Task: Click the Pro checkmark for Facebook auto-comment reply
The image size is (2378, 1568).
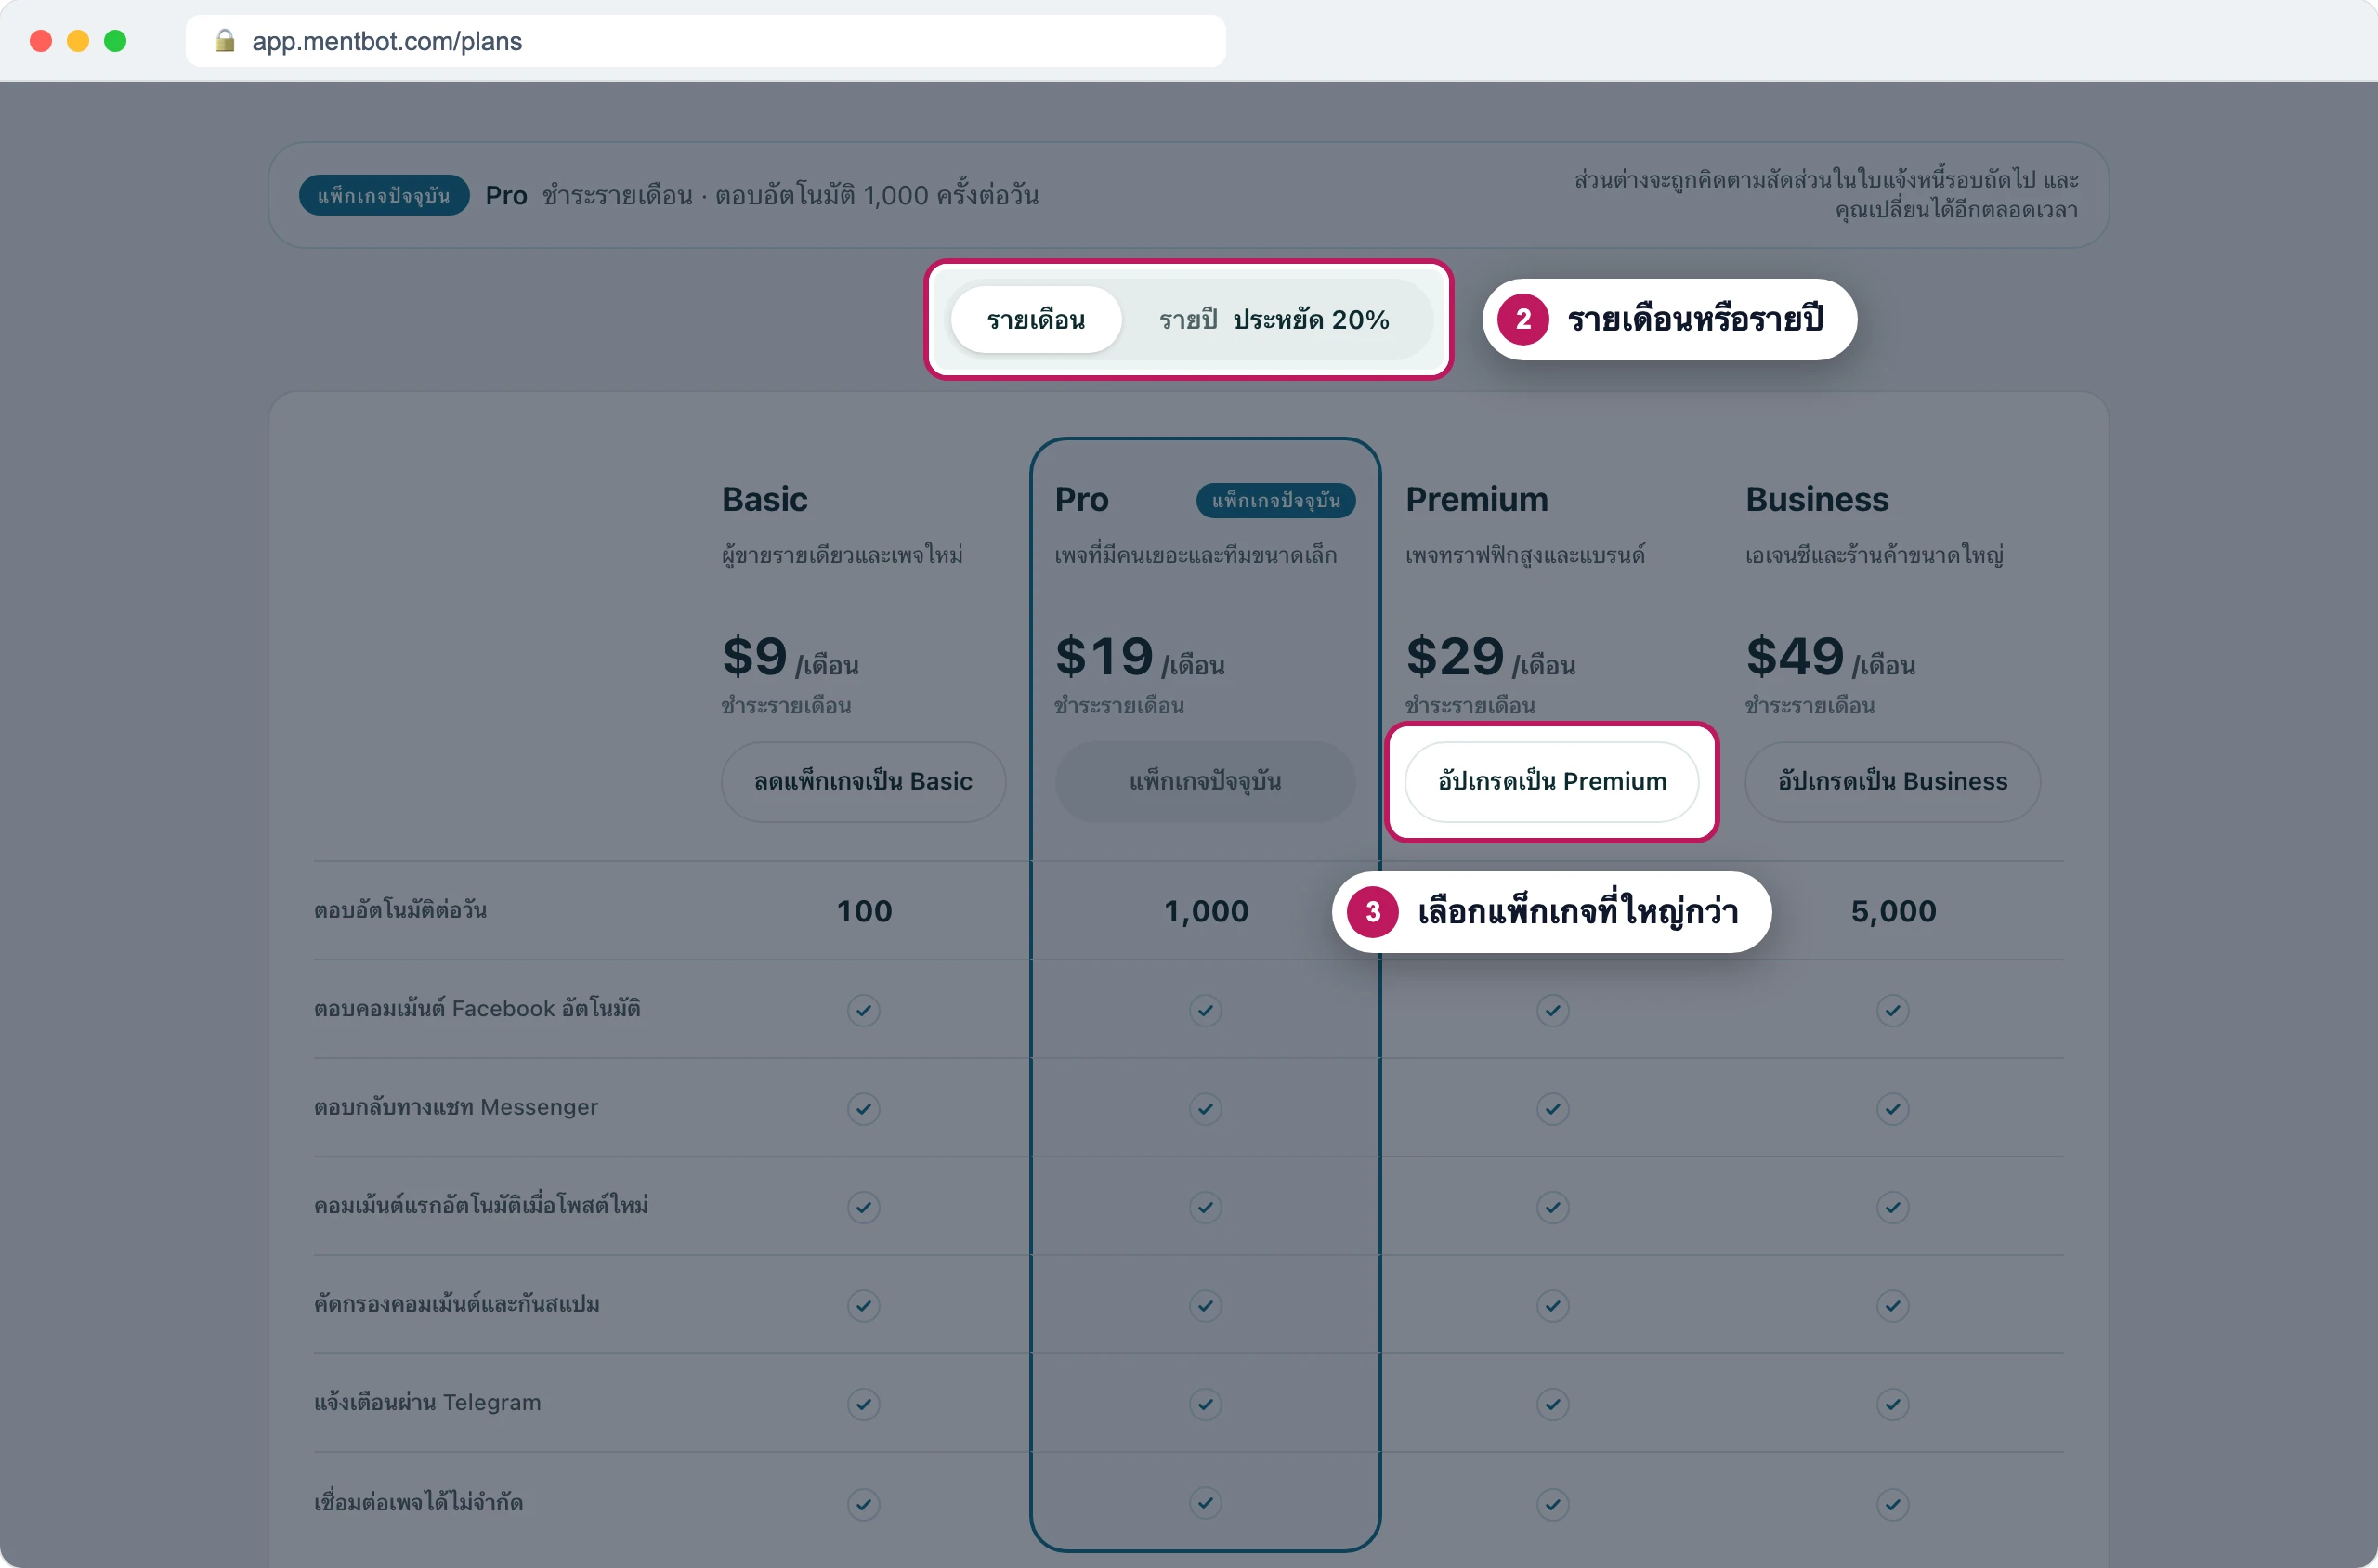Action: tap(1205, 1010)
